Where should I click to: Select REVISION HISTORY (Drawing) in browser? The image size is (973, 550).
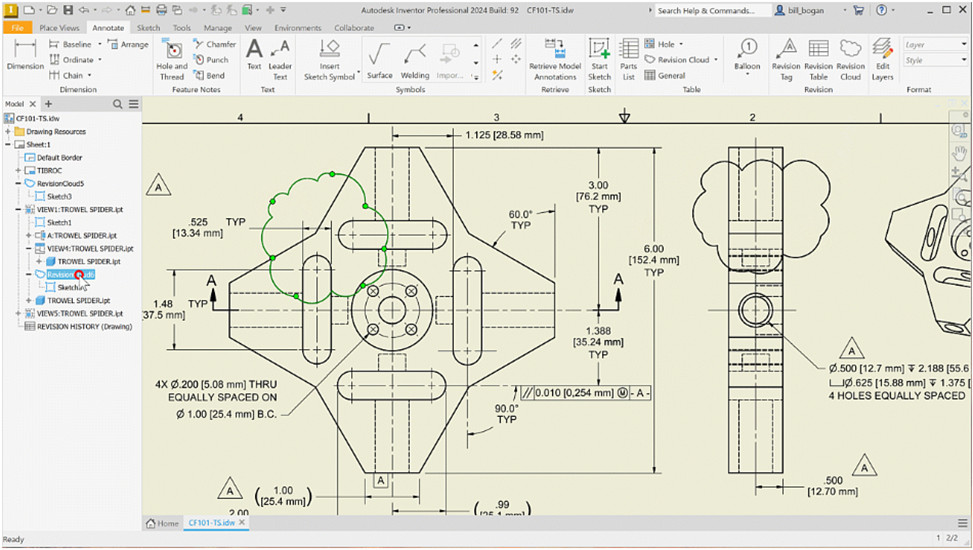[84, 327]
